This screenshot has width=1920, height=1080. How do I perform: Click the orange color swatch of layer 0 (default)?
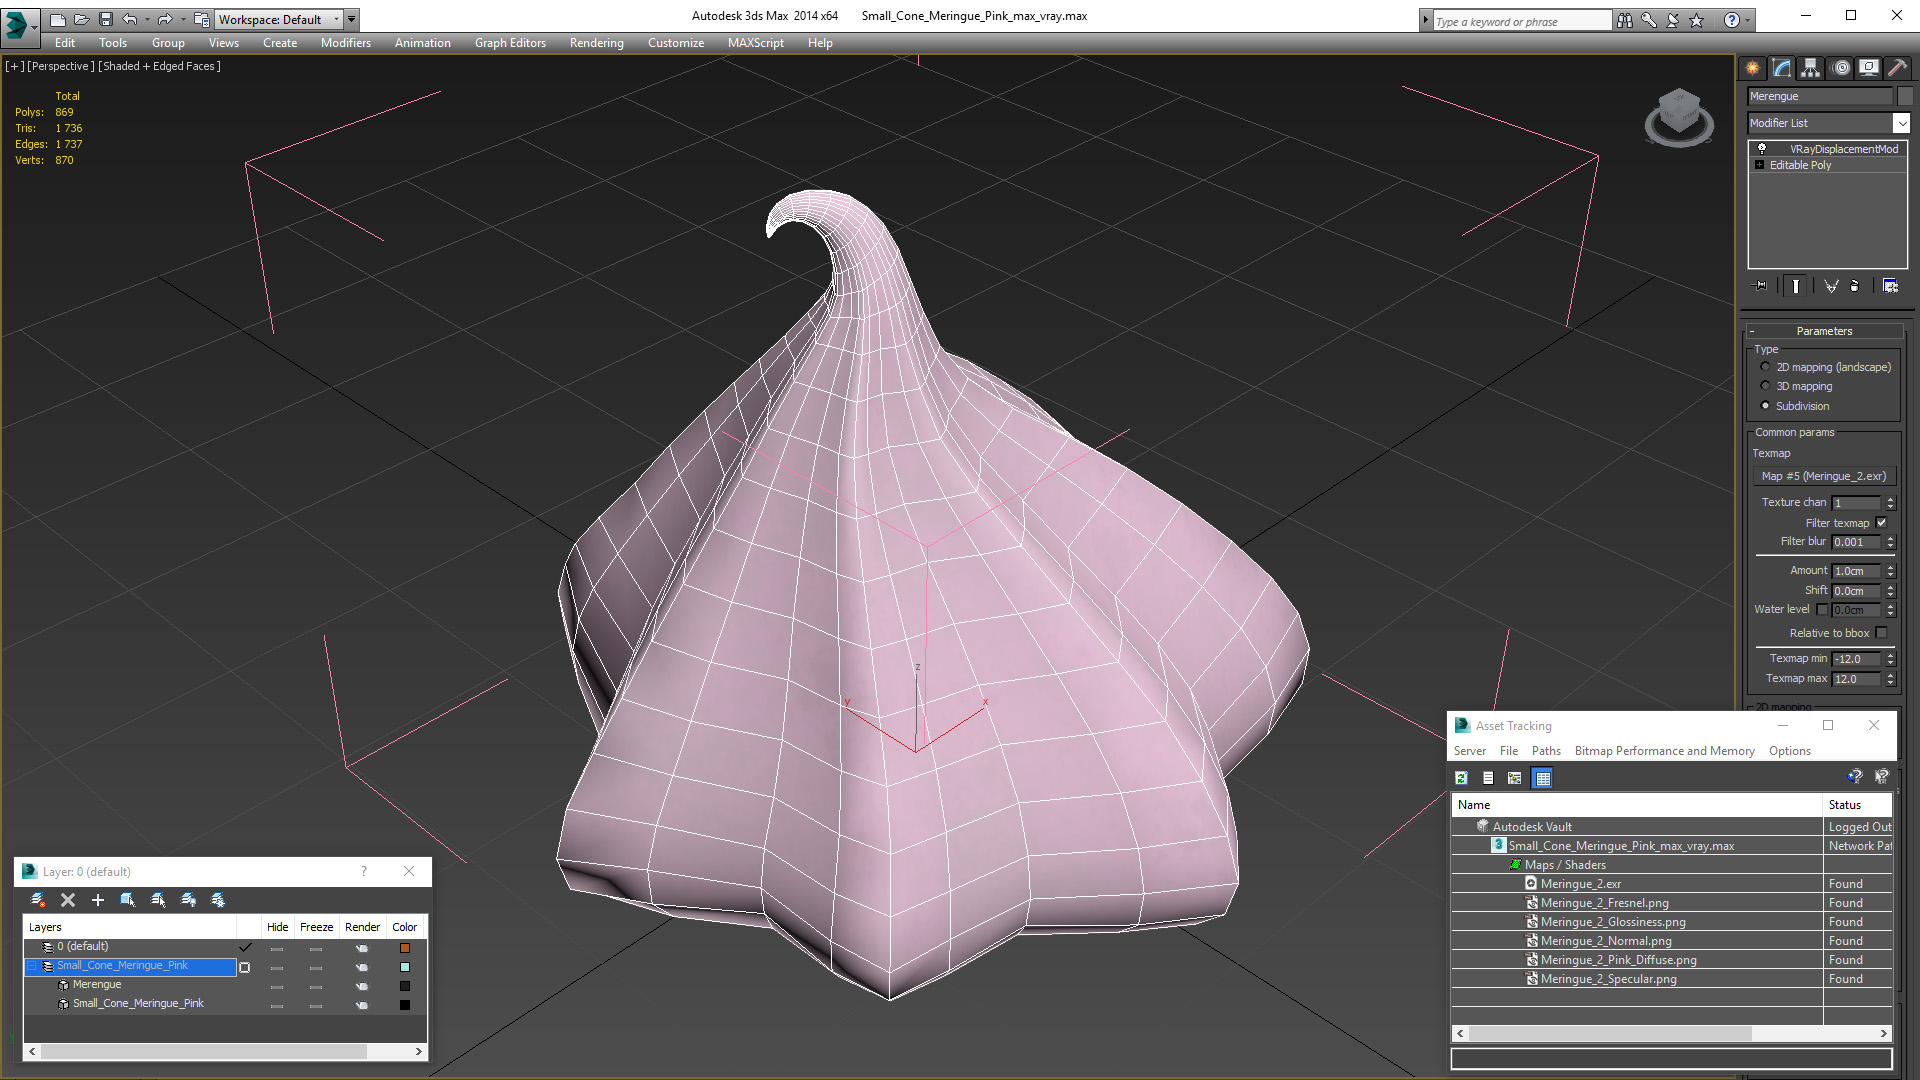click(x=405, y=948)
